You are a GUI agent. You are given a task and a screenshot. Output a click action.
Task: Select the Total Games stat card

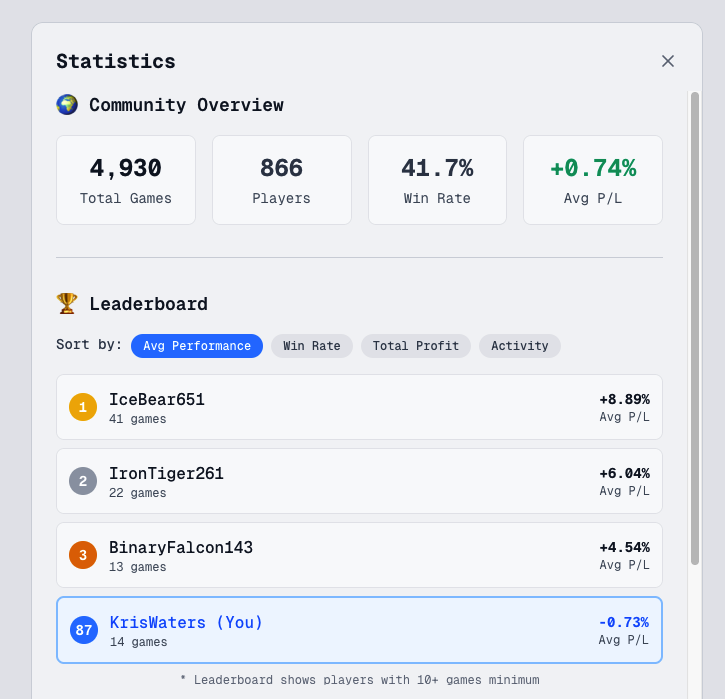point(126,180)
